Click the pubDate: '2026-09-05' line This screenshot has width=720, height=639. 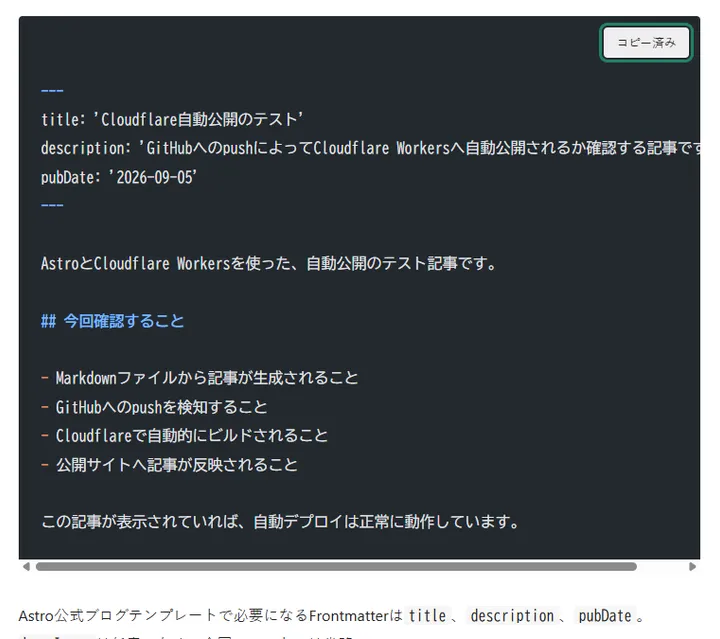[x=119, y=177]
